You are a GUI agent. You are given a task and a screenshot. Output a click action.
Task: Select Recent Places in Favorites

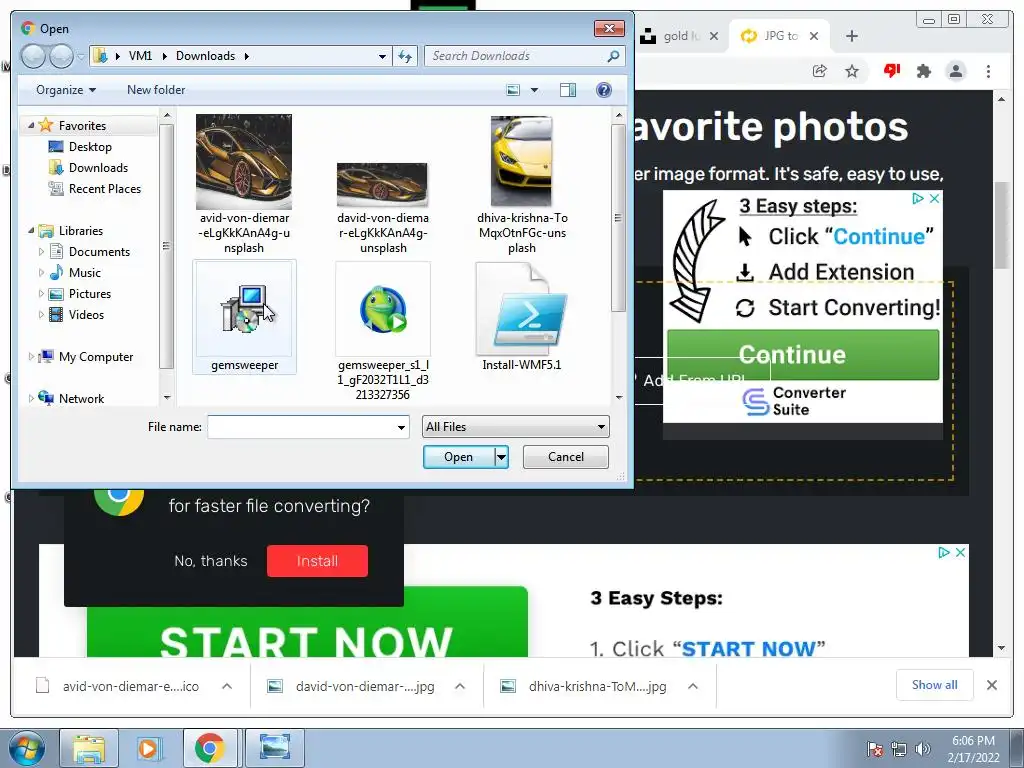[95, 189]
